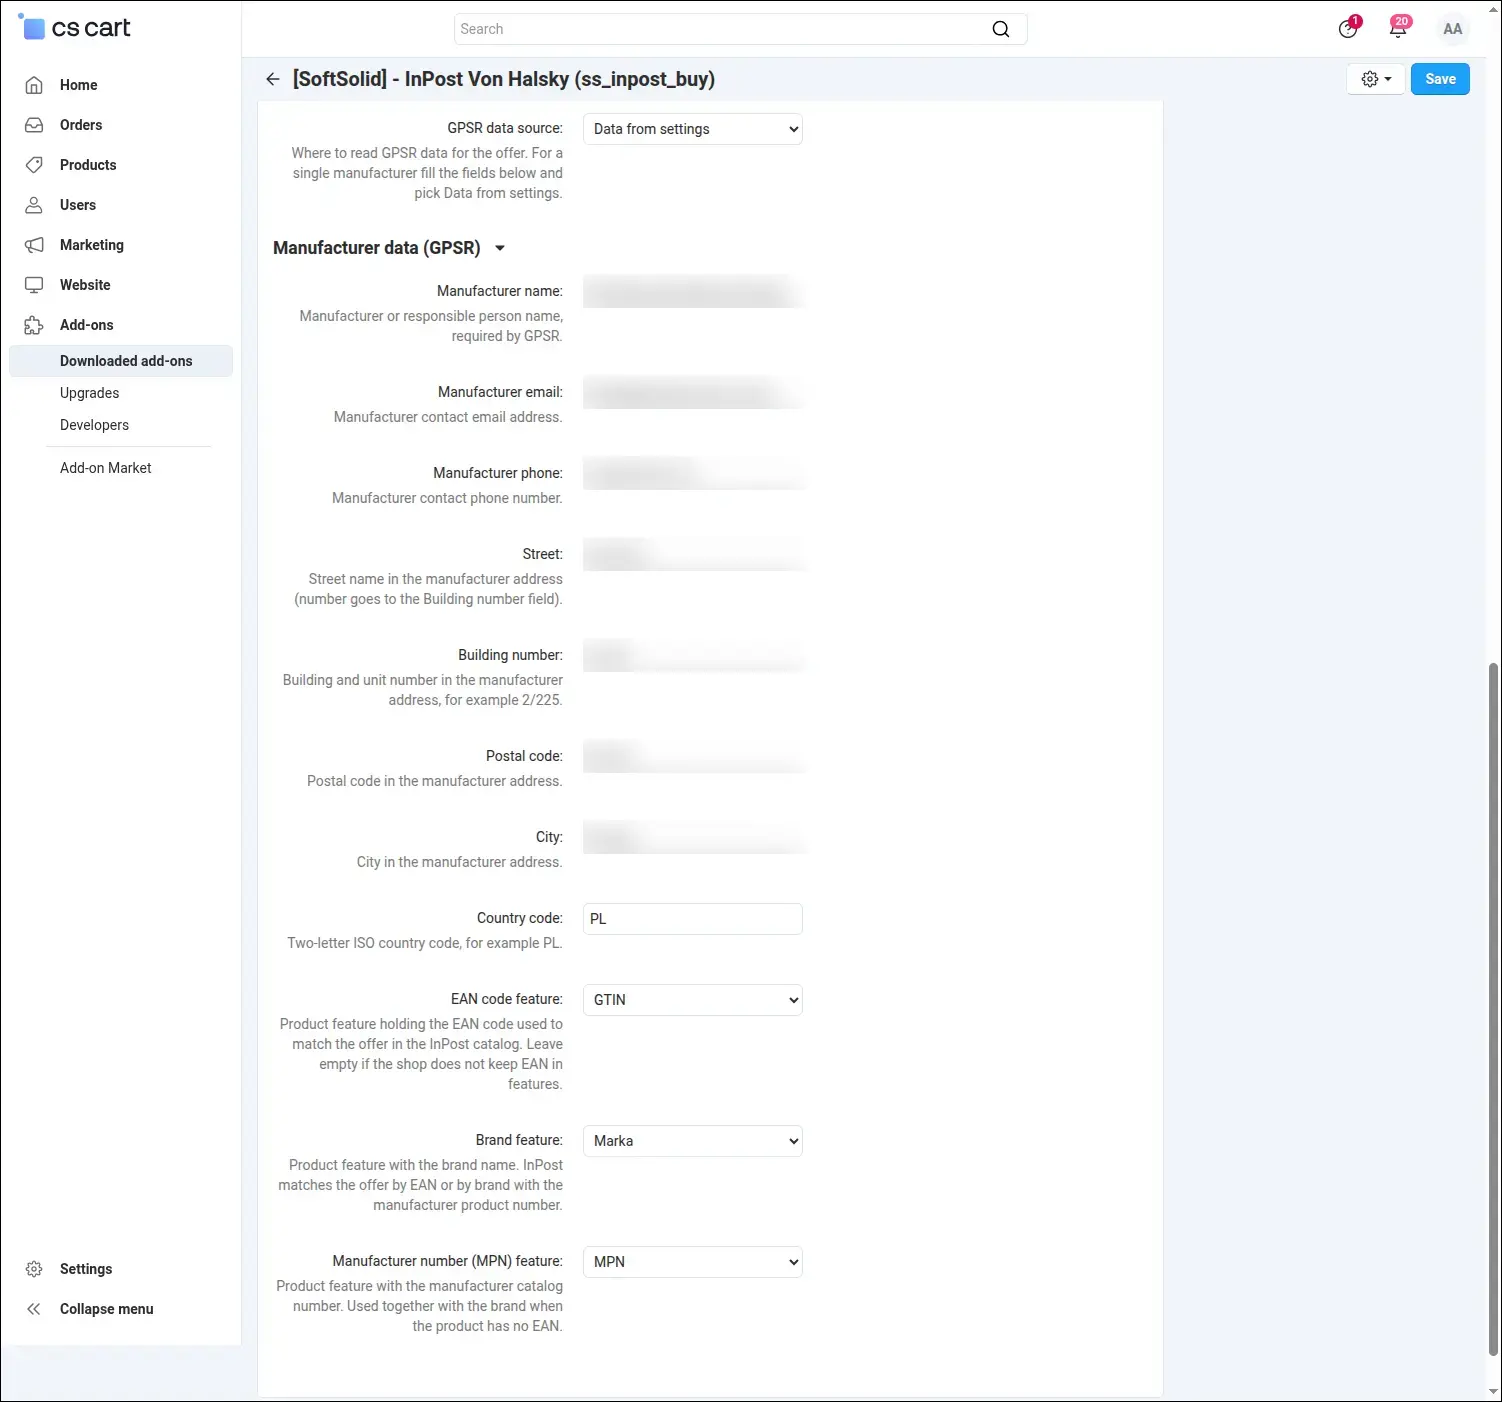Click the Add-ons puzzle icon
The height and width of the screenshot is (1402, 1502).
click(34, 325)
